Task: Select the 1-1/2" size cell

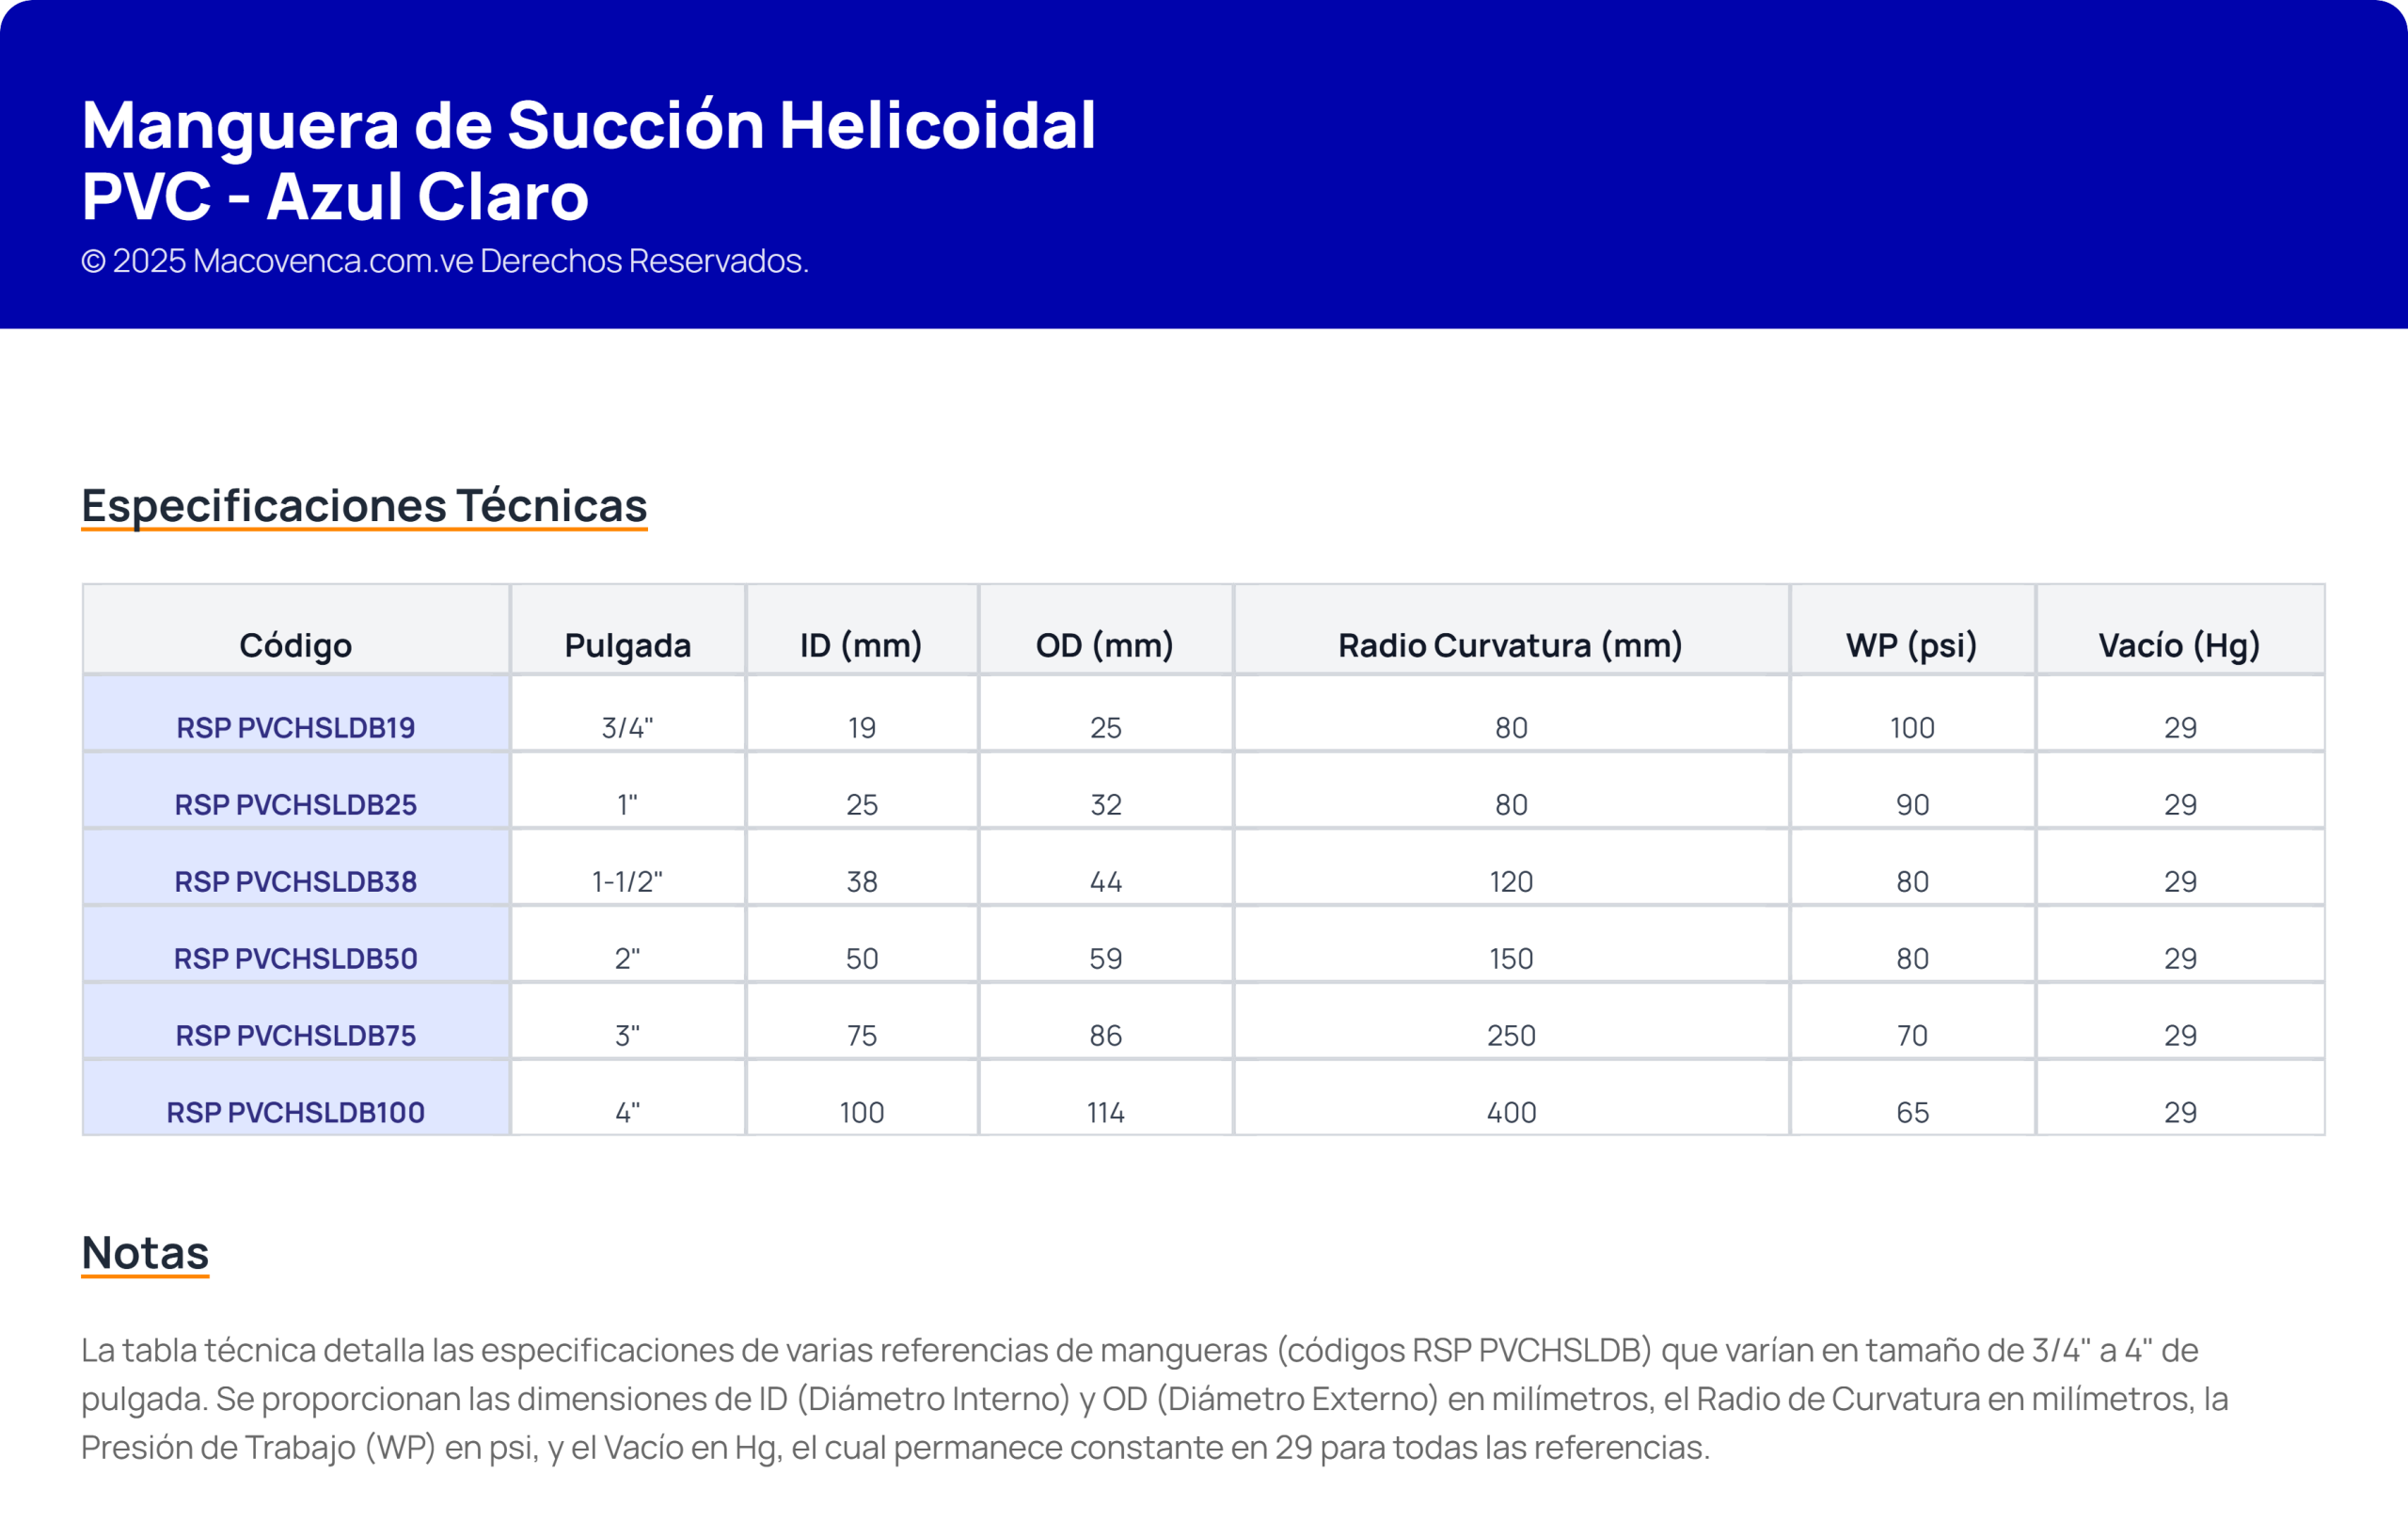Action: point(627,881)
